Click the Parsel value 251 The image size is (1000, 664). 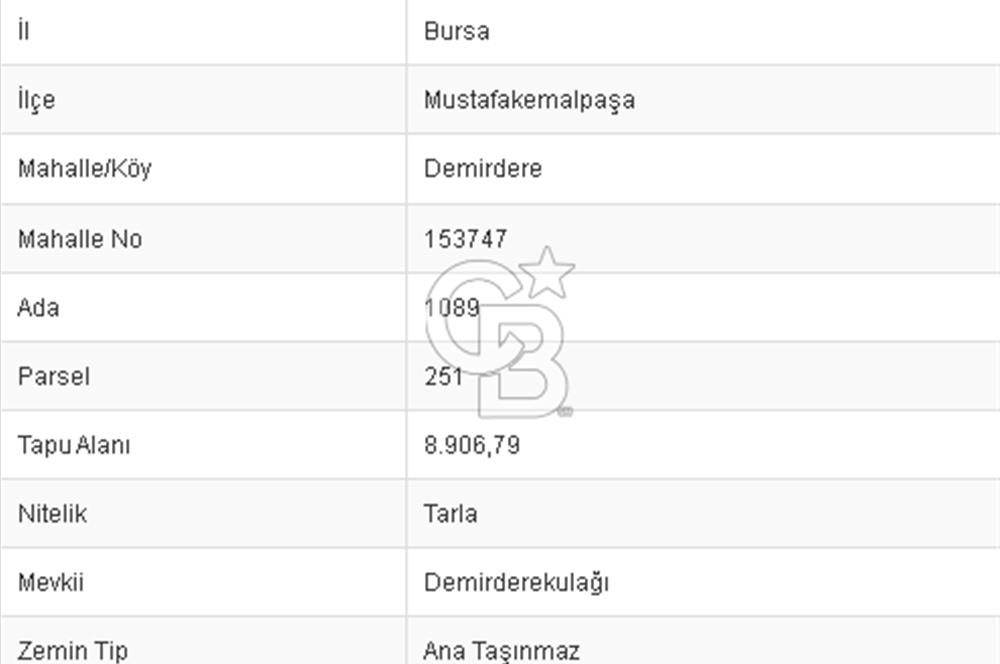click(443, 376)
